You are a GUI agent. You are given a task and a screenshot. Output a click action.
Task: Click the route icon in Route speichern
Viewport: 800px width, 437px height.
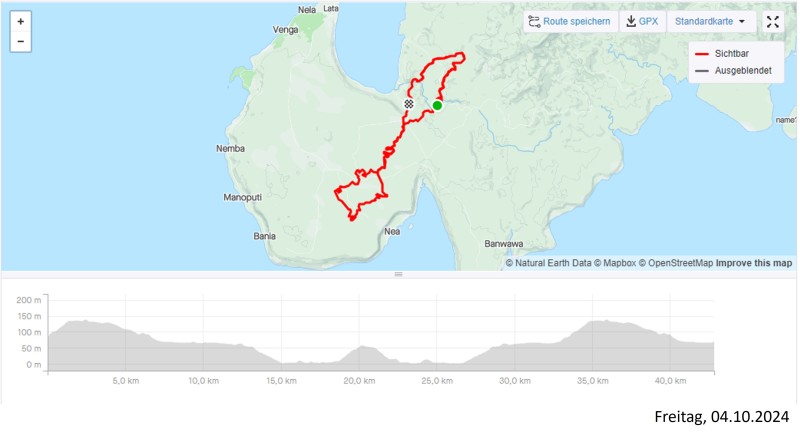[534, 21]
